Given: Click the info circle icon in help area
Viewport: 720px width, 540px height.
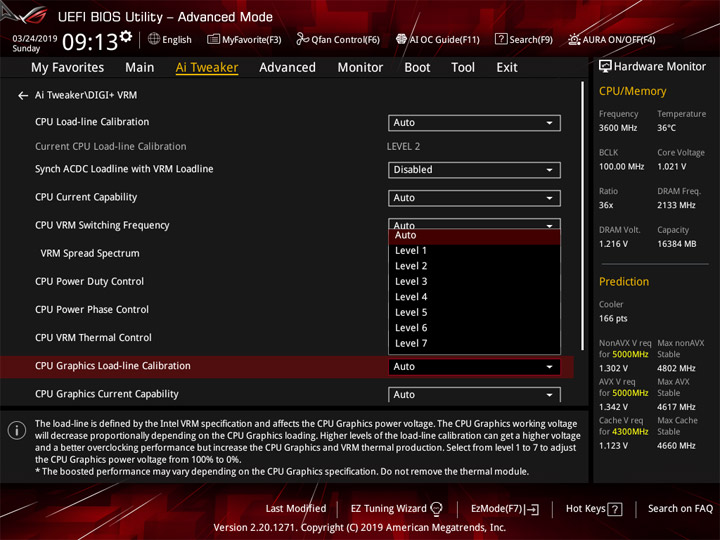Looking at the screenshot, I should click(x=17, y=431).
